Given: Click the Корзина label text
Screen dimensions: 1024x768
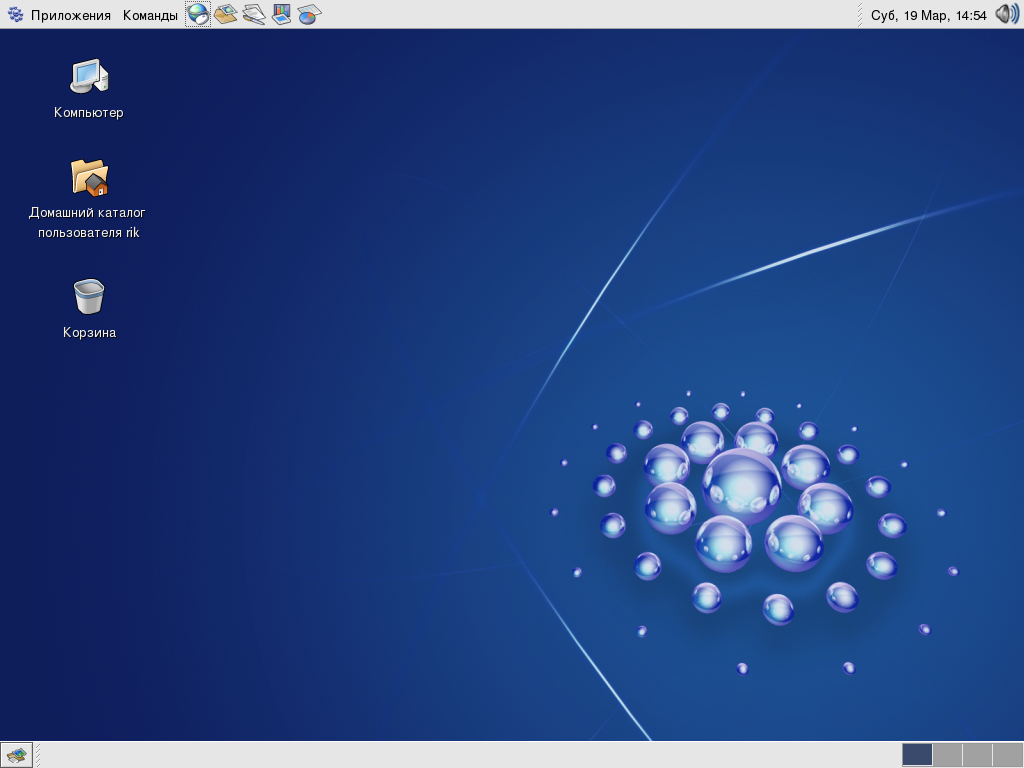Looking at the screenshot, I should (x=89, y=332).
